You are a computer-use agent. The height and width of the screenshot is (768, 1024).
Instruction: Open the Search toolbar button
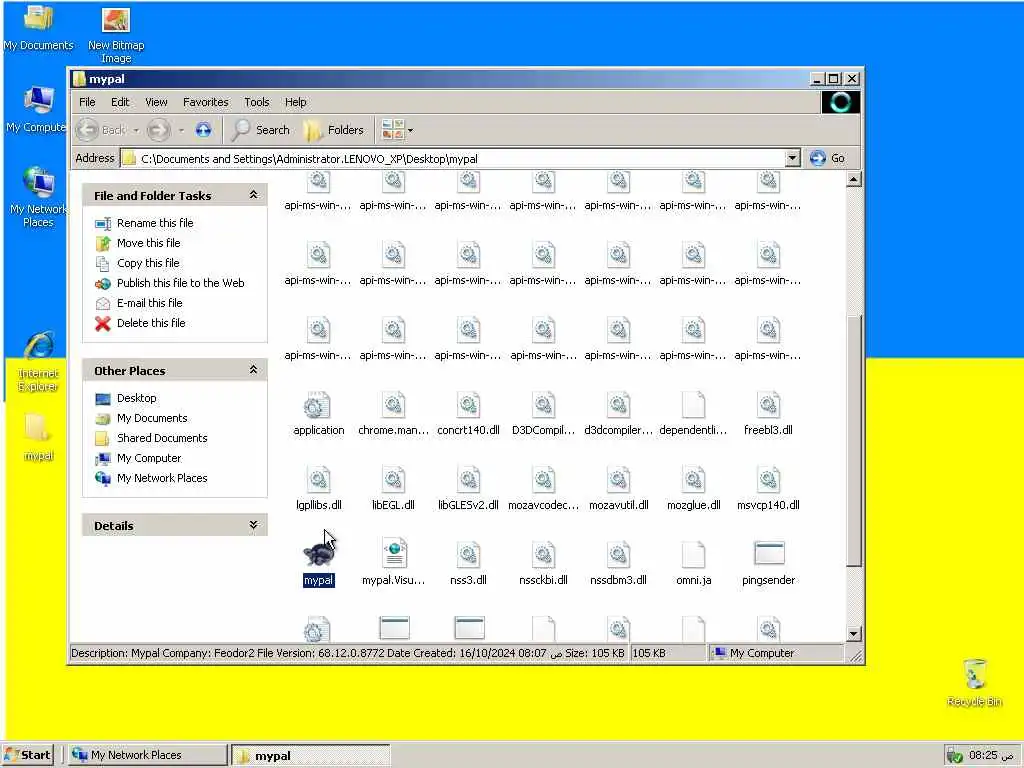coord(261,130)
